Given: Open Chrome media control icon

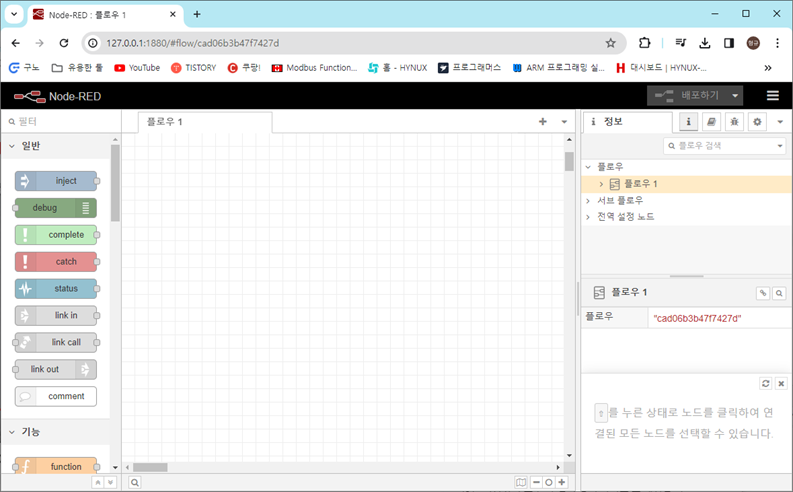Looking at the screenshot, I should pos(681,43).
